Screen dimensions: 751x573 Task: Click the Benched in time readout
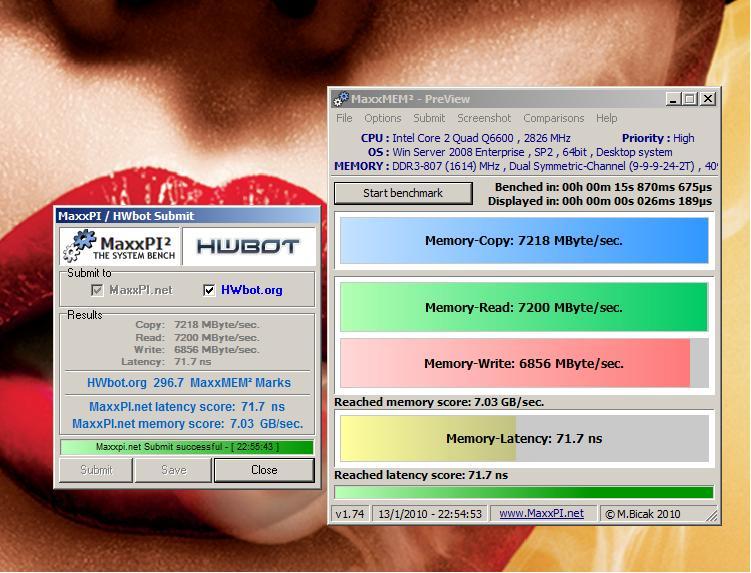pyautogui.click(x=603, y=187)
